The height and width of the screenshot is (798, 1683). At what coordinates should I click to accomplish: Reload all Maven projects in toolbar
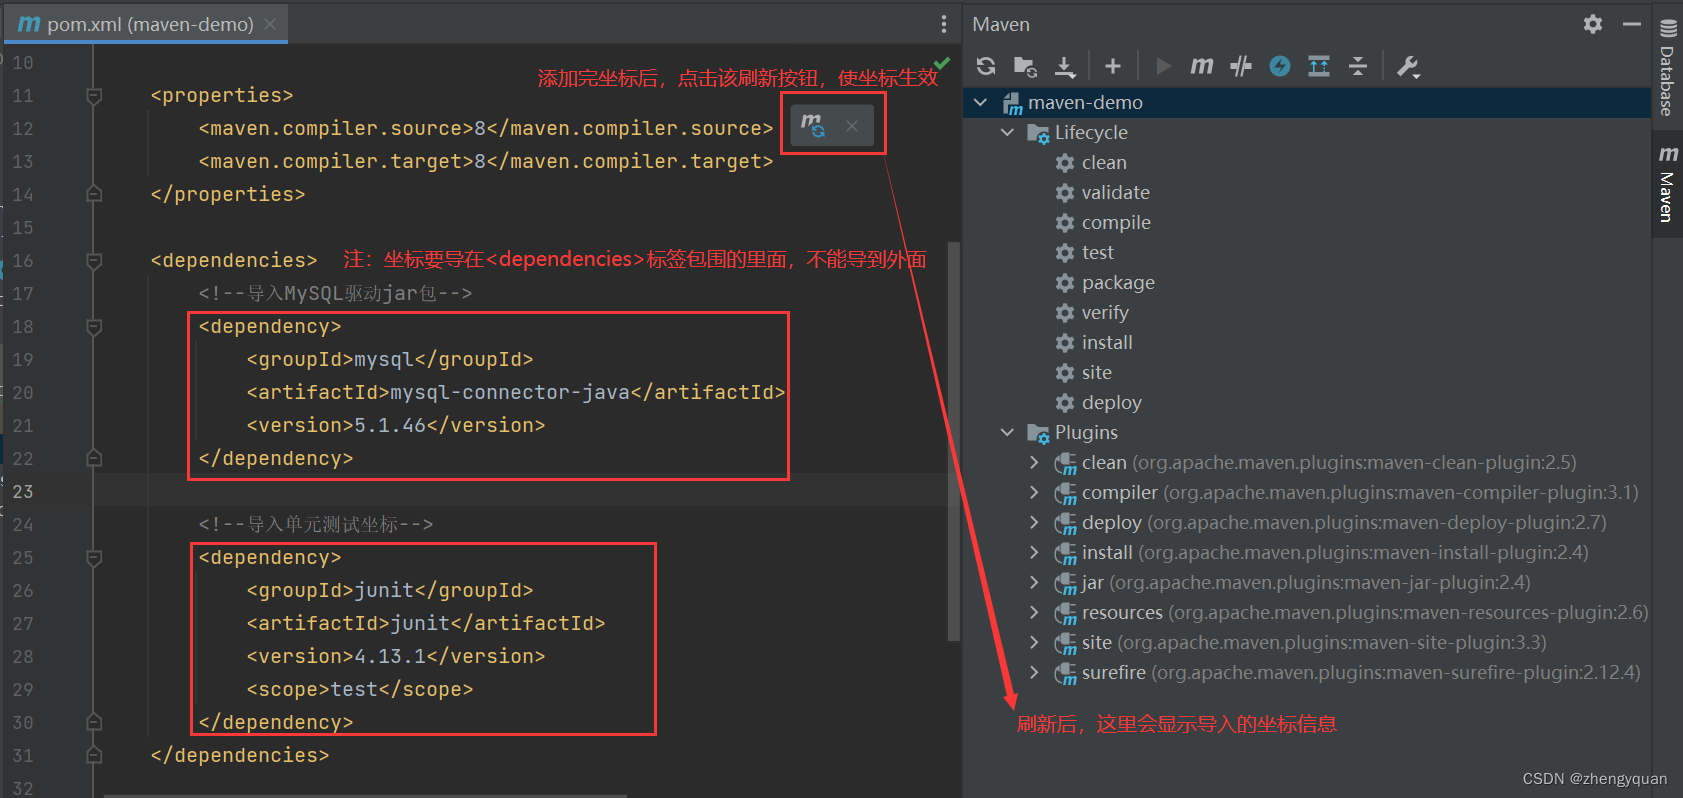(986, 66)
